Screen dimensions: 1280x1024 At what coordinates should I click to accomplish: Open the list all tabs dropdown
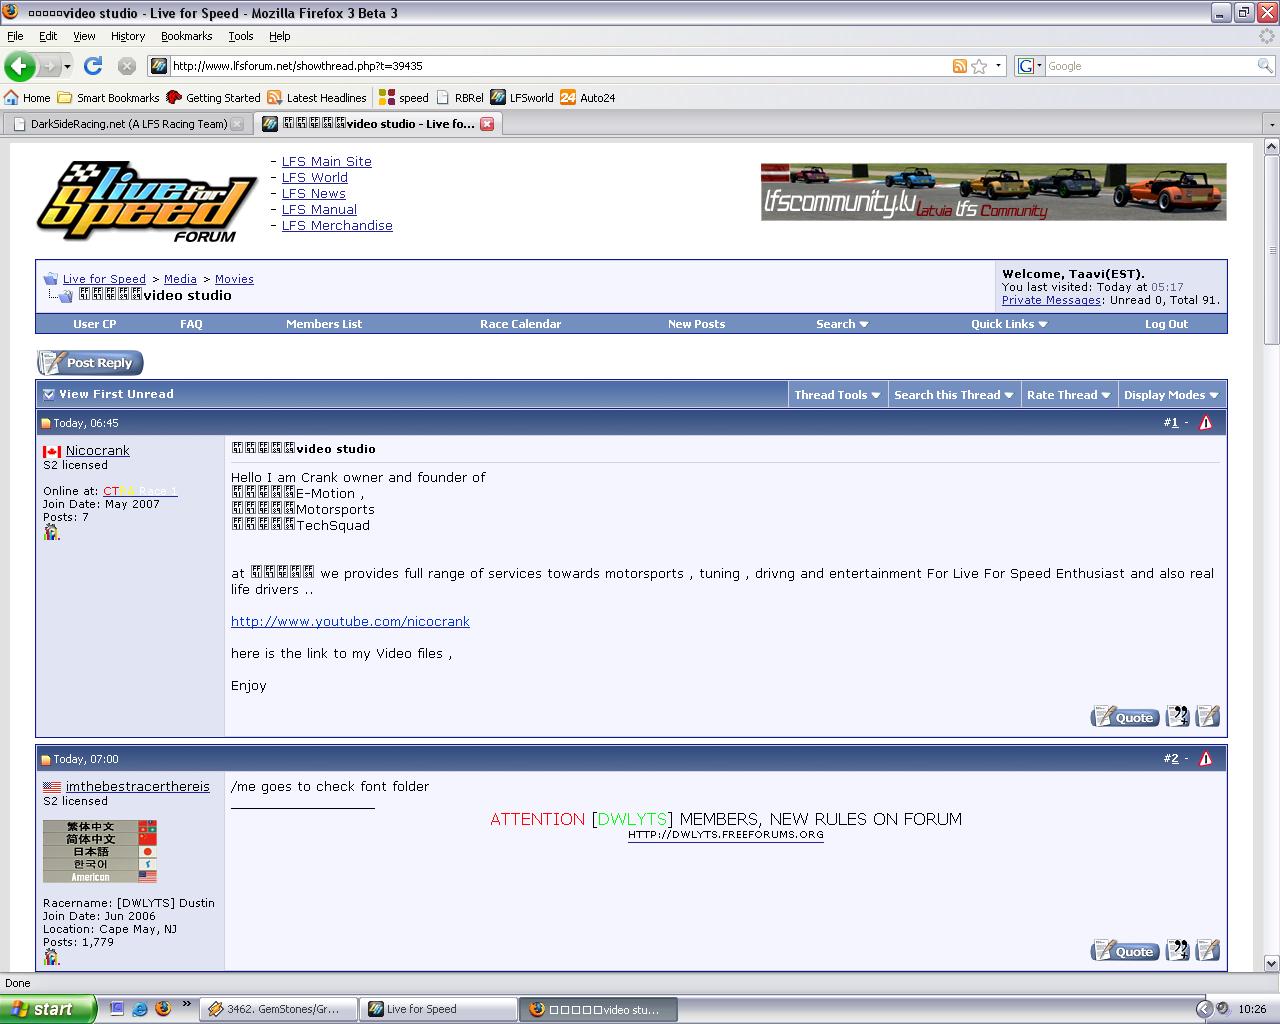pos(1271,124)
